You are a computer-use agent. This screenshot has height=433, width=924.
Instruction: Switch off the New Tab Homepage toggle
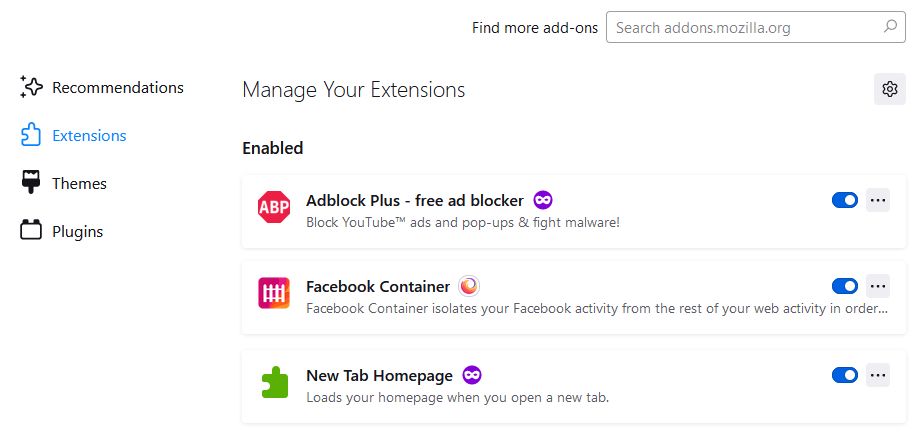[x=845, y=375]
